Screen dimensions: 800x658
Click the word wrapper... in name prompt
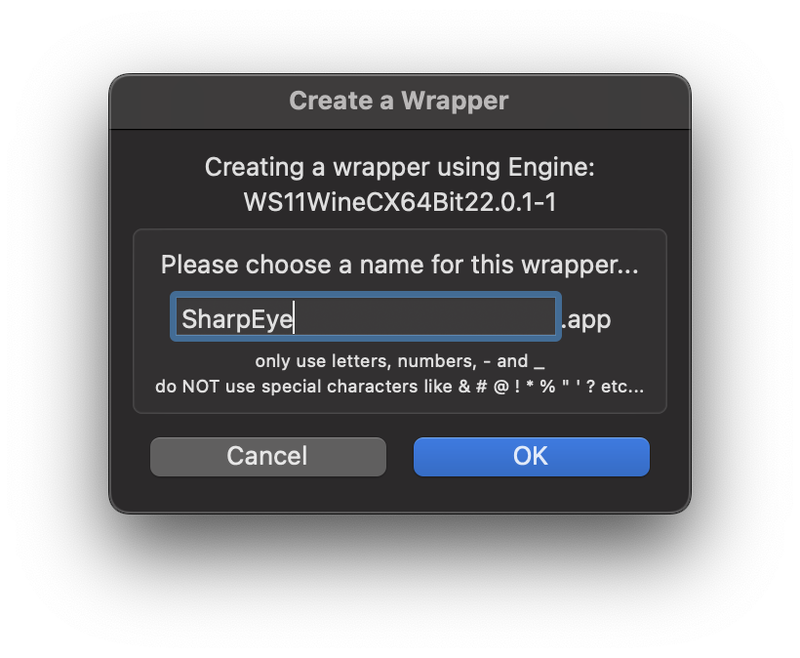pos(580,266)
